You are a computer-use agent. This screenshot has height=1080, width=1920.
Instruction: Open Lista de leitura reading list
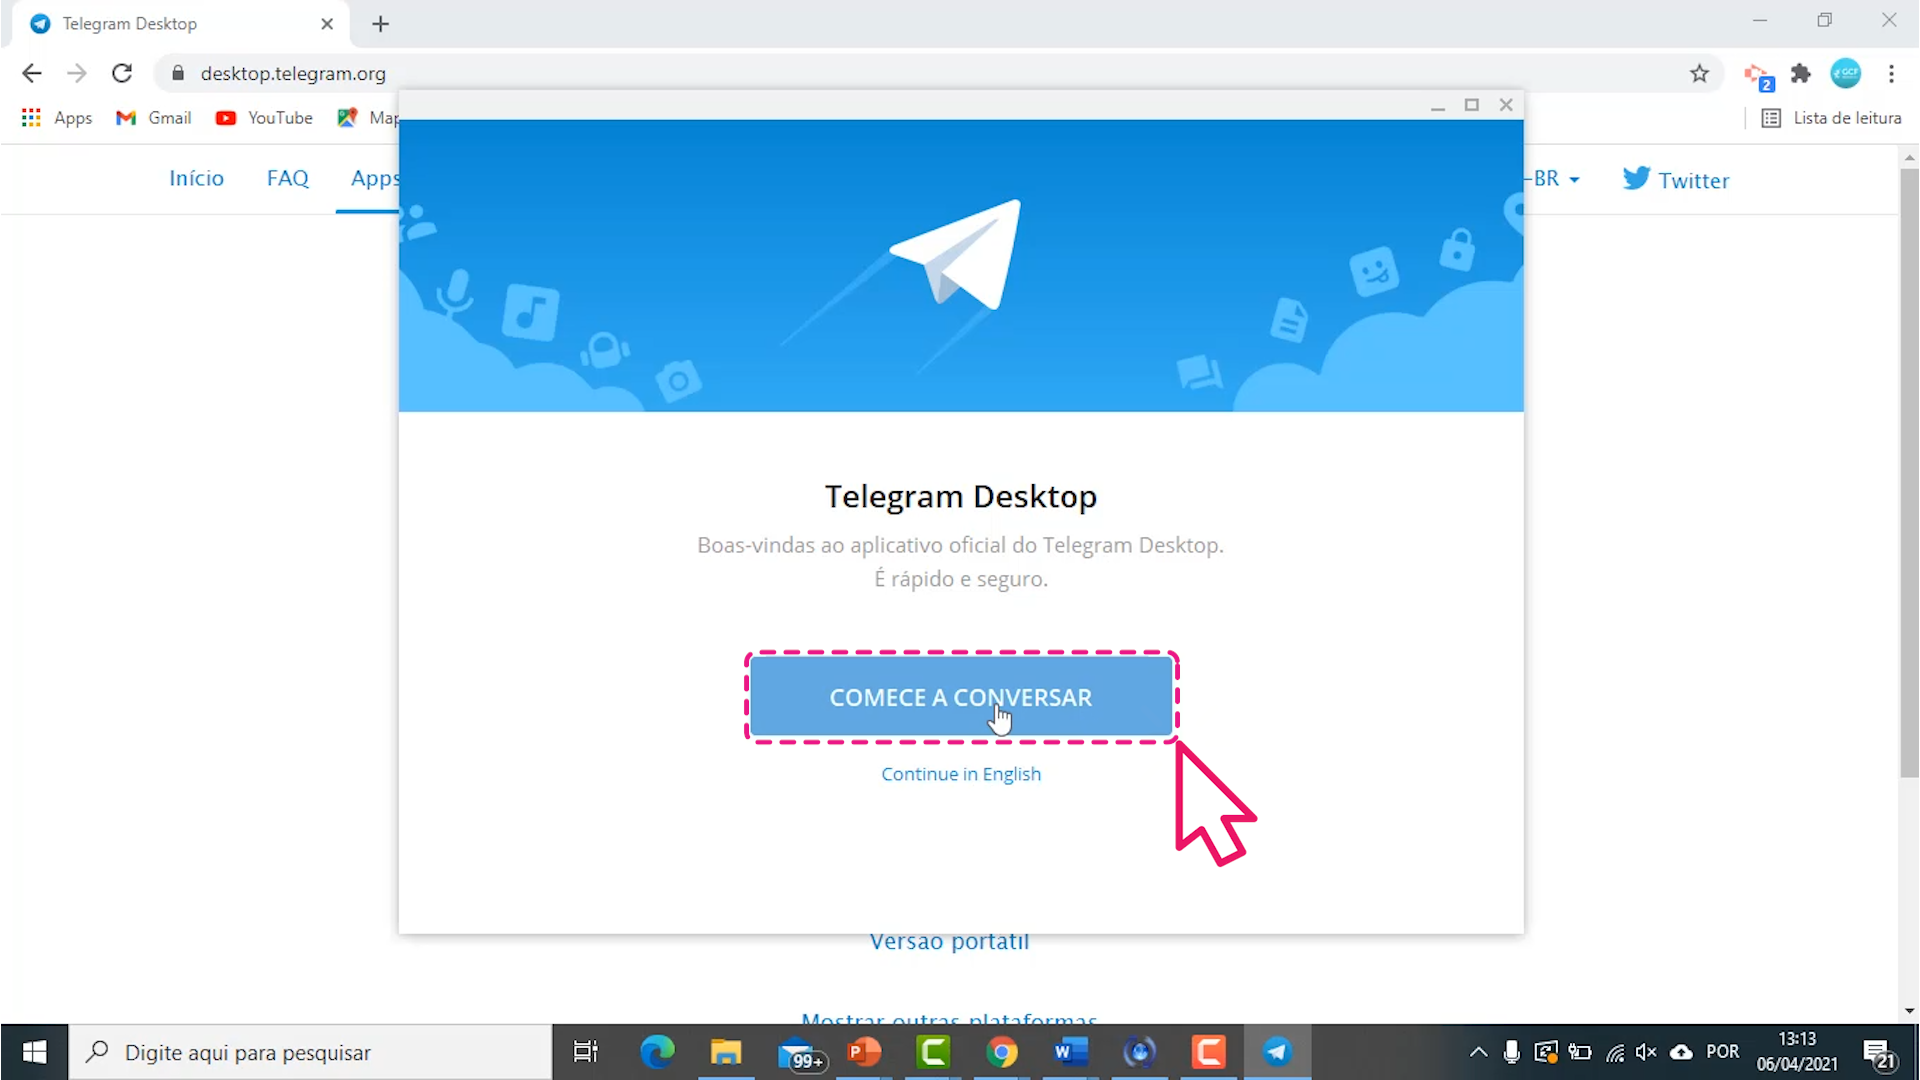[x=1831, y=118]
